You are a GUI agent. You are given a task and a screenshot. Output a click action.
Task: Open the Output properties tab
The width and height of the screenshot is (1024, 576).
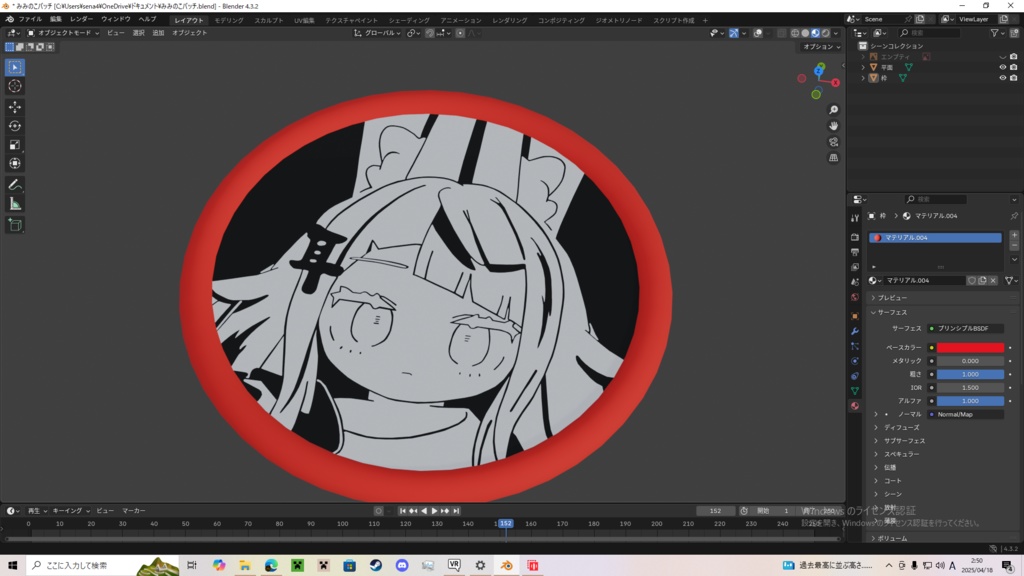click(855, 252)
